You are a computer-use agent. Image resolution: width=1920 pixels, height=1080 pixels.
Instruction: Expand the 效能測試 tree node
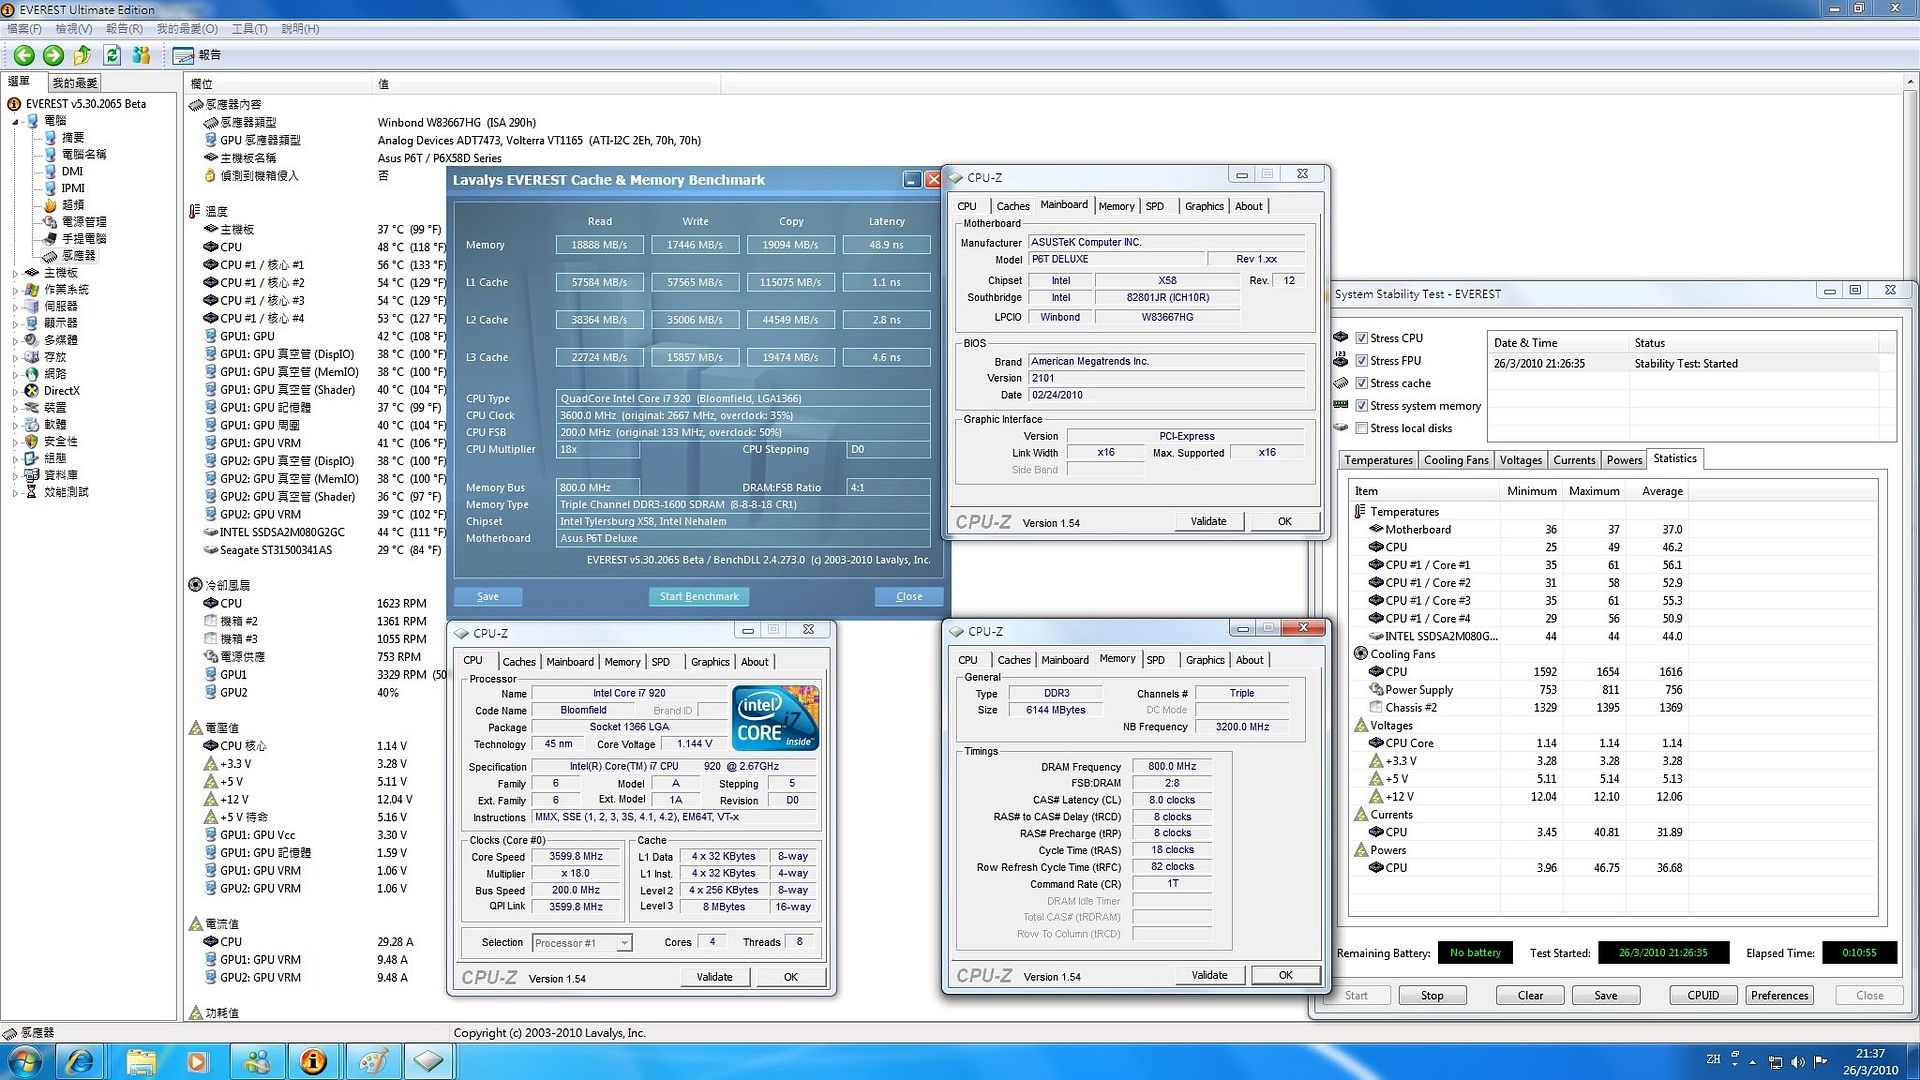(x=15, y=492)
